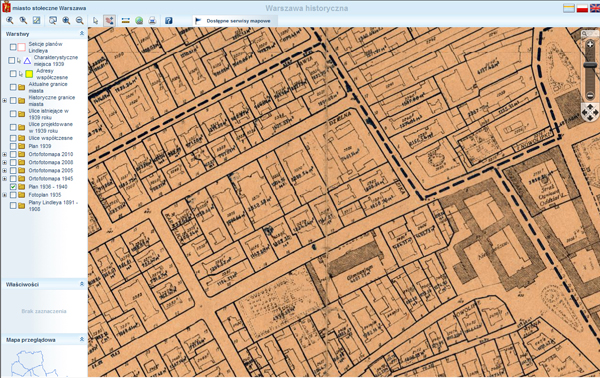Check the Ortofotomapa 1945 layer checkbox
The width and height of the screenshot is (600, 378).
coord(13,179)
